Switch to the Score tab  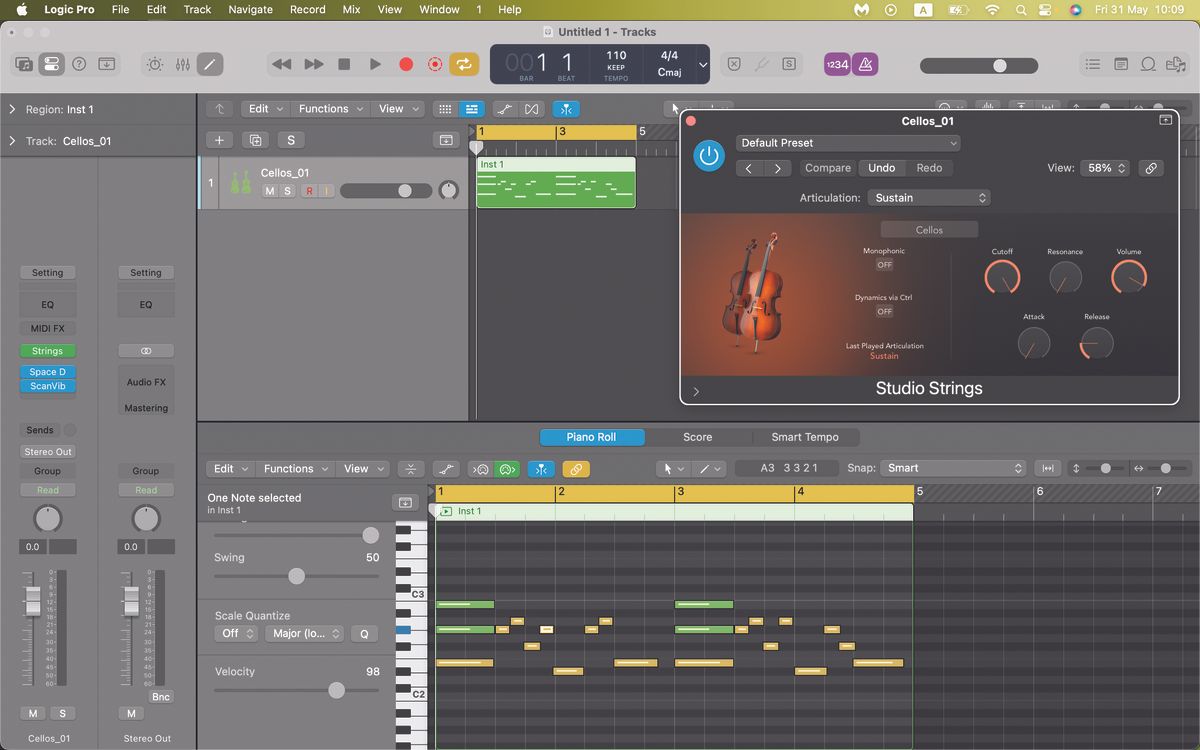pyautogui.click(x=699, y=437)
